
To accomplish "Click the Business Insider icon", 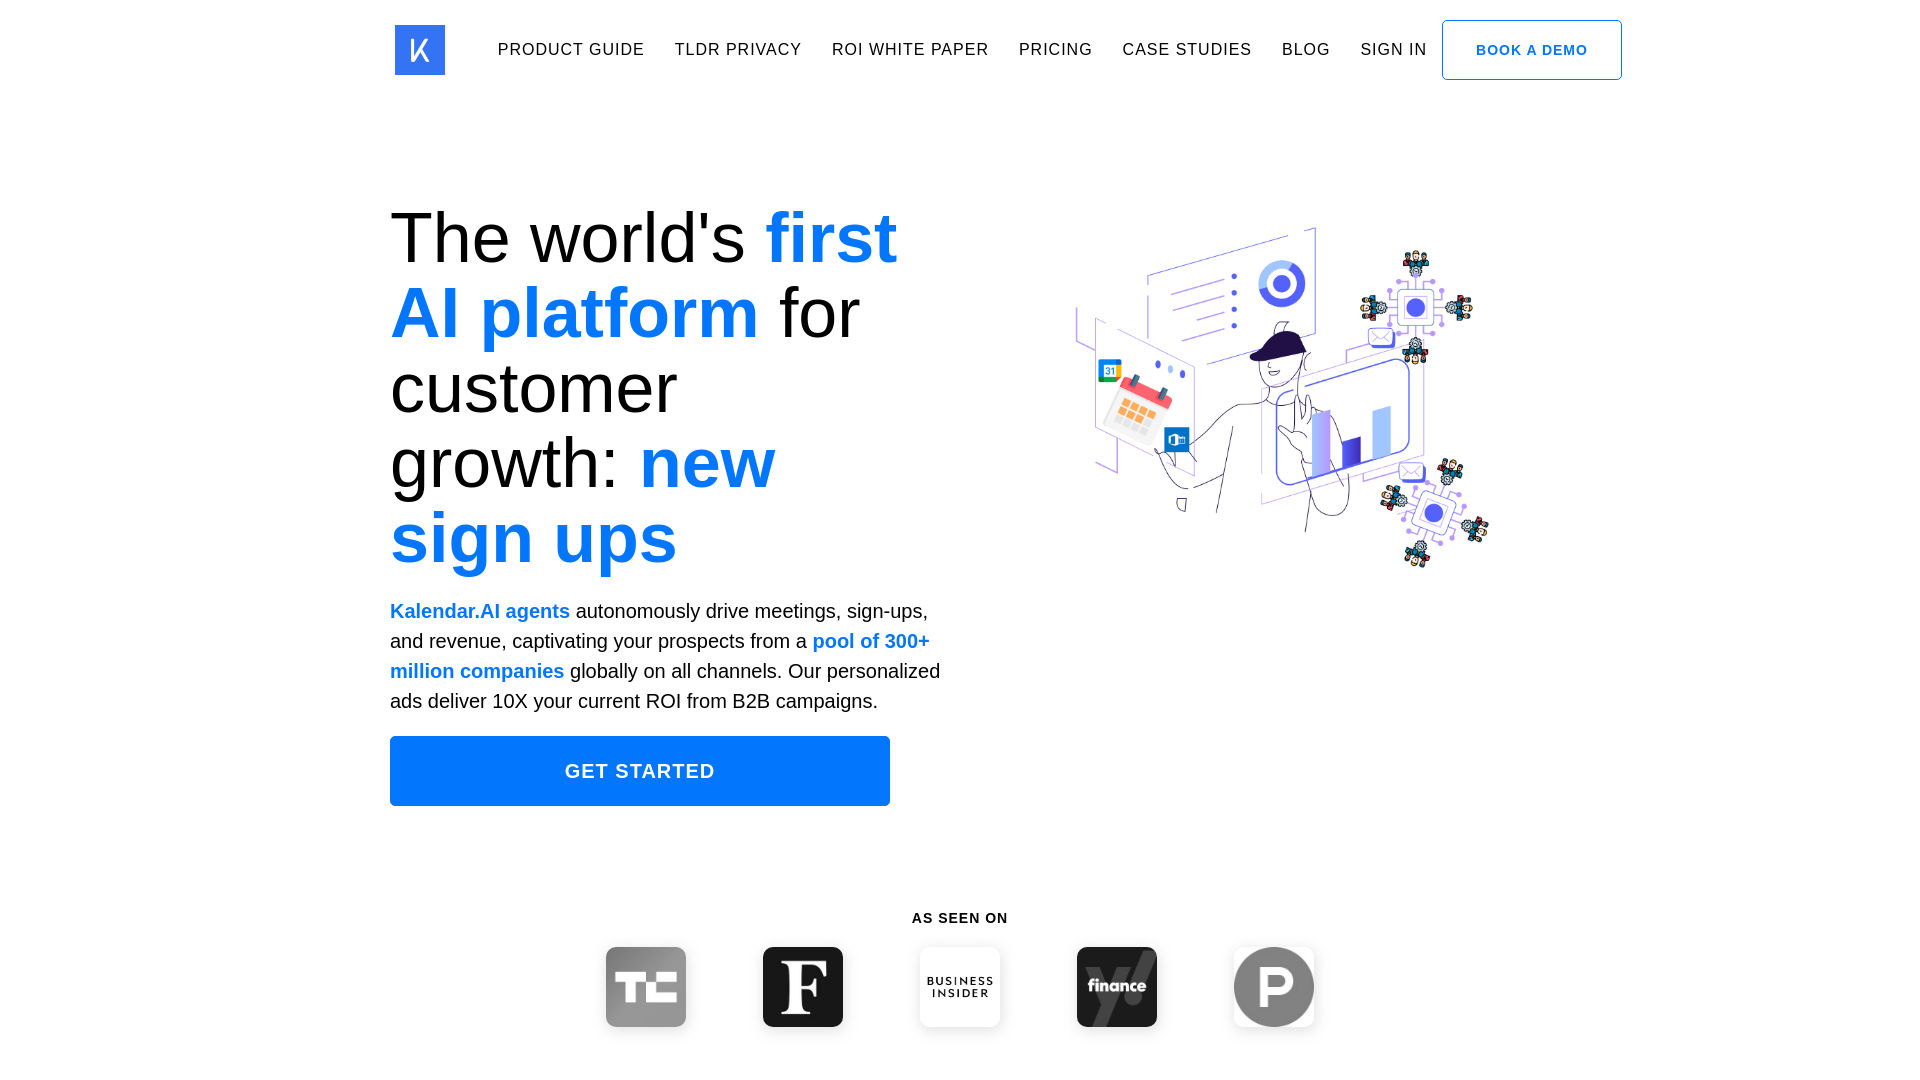I will tap(960, 986).
